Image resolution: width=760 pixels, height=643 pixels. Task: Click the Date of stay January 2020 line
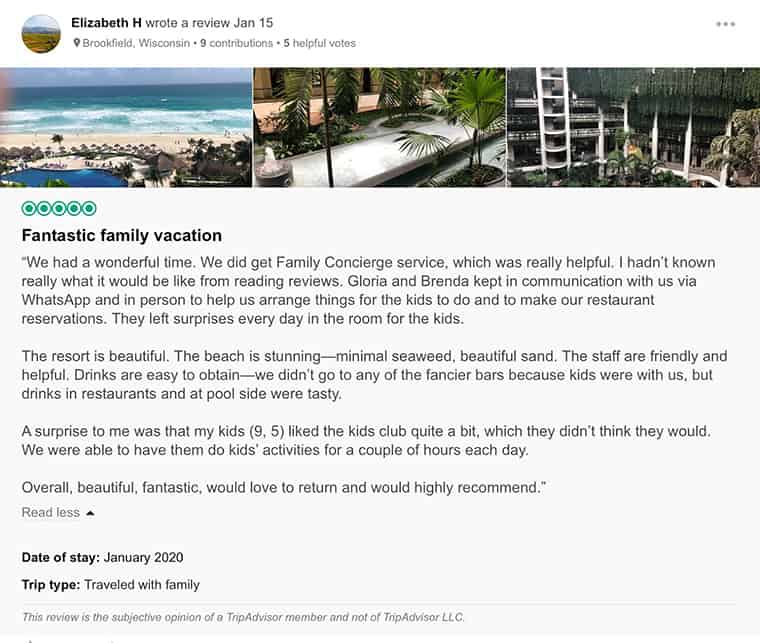[102, 557]
